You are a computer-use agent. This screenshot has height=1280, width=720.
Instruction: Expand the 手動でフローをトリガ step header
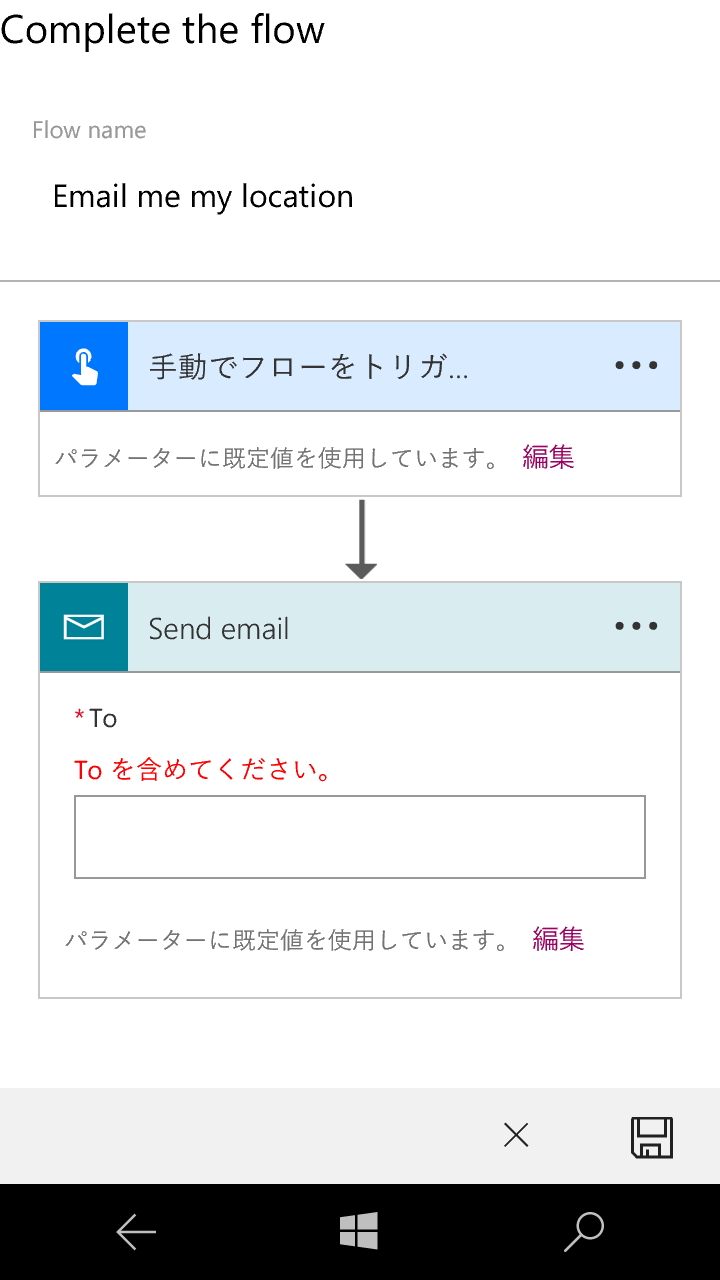[308, 367]
